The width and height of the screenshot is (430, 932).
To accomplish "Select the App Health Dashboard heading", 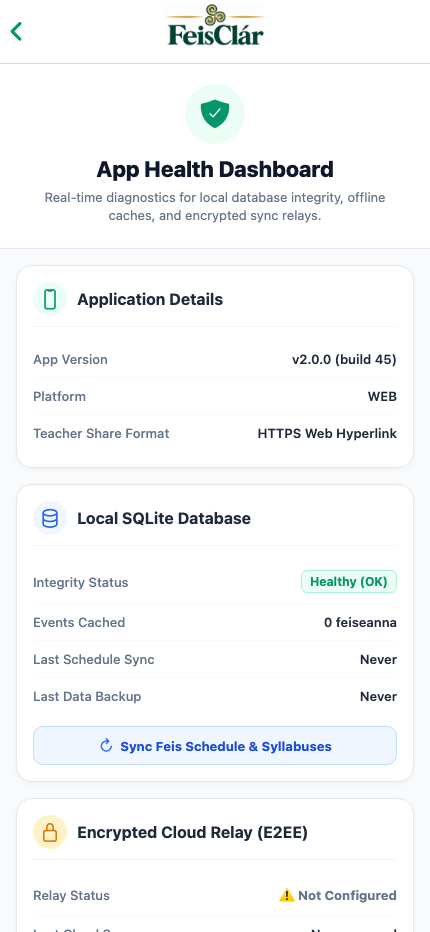I will click(x=215, y=169).
